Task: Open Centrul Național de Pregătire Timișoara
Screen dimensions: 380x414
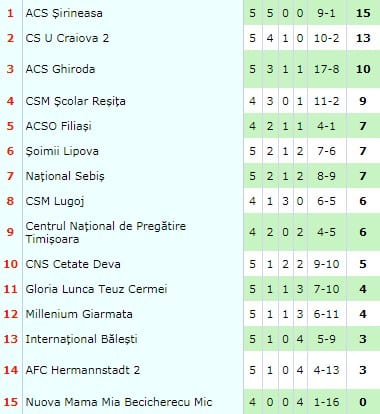Action: tap(106, 232)
